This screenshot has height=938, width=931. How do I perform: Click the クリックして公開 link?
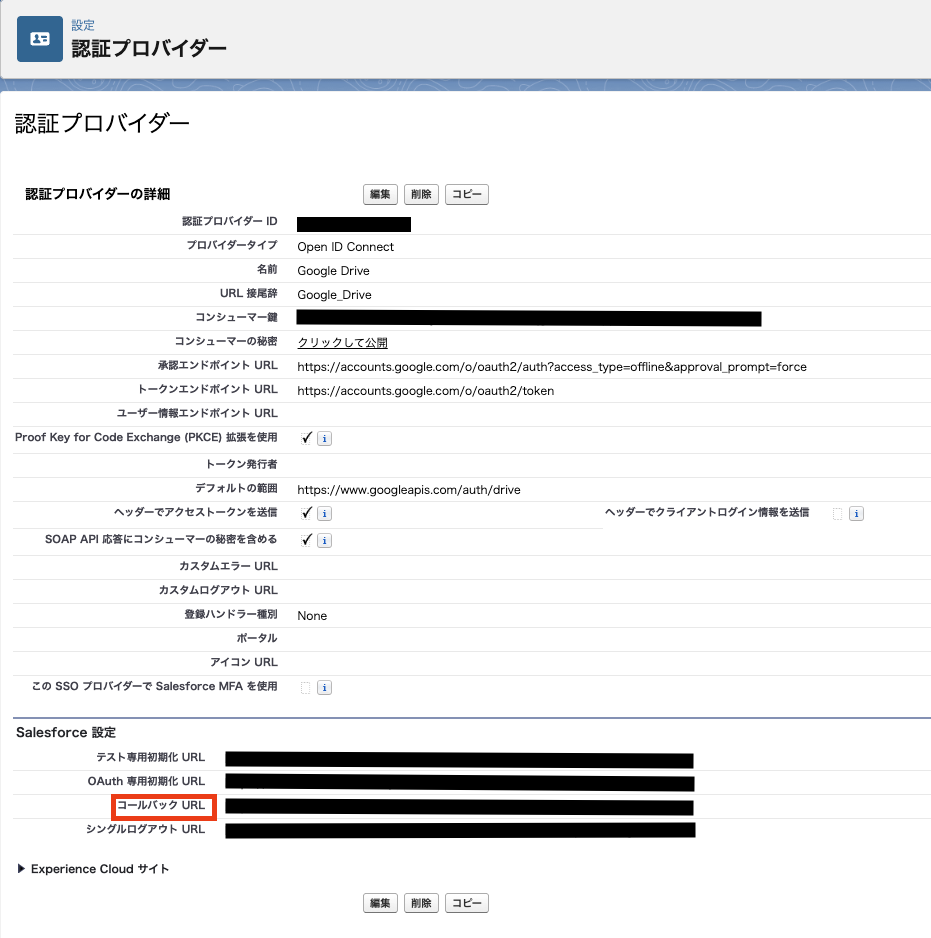pyautogui.click(x=342, y=343)
